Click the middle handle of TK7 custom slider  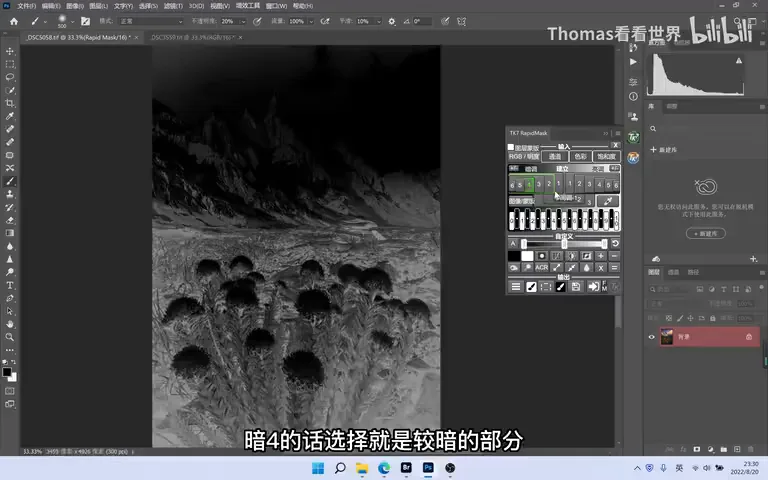(x=564, y=243)
